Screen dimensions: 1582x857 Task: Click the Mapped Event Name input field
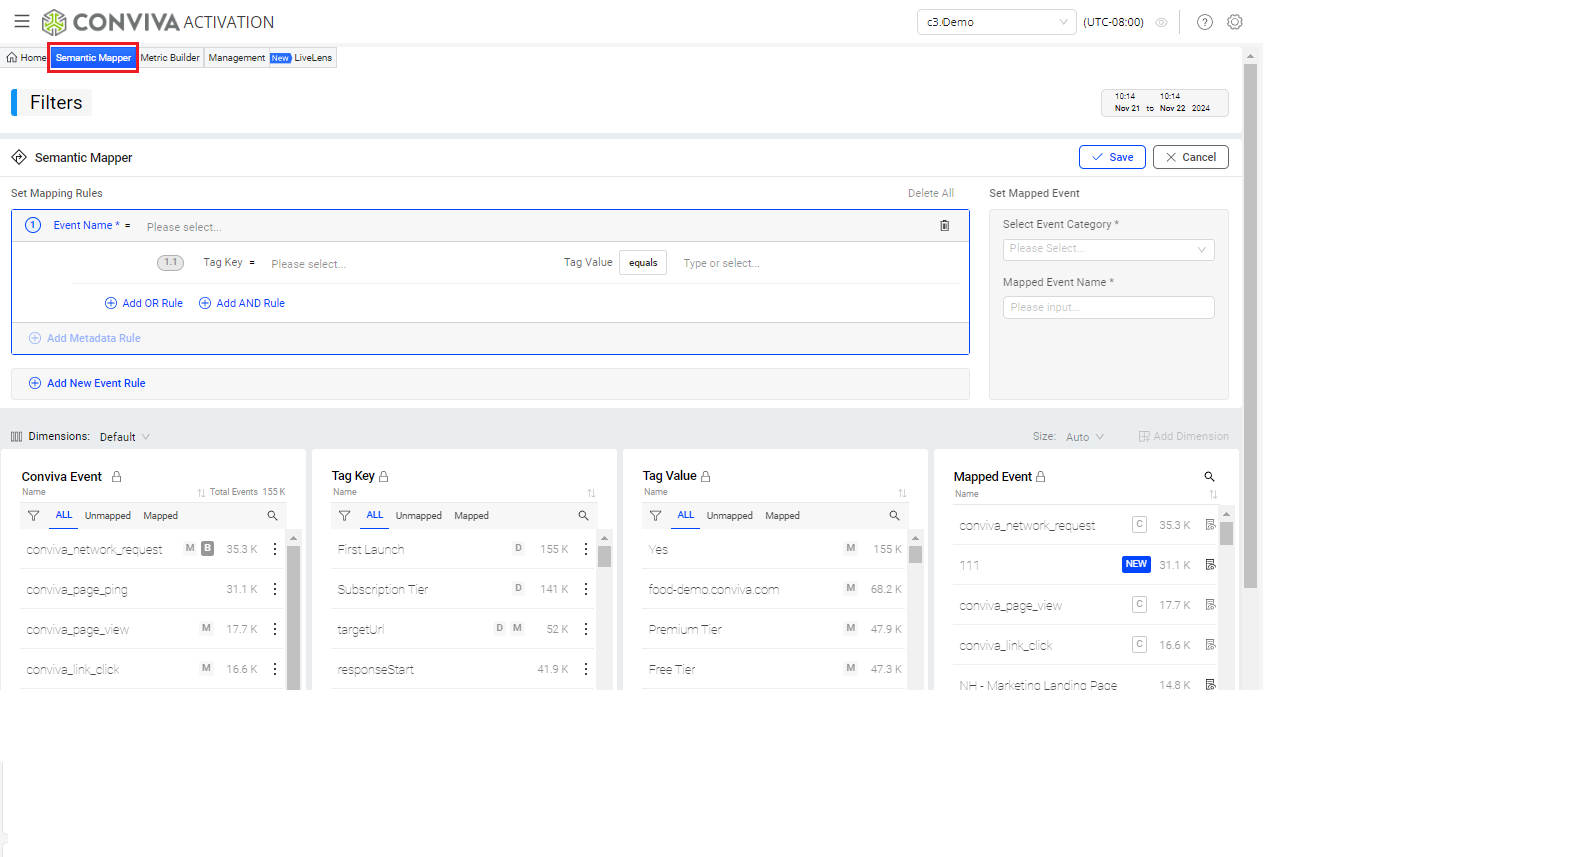(1108, 308)
